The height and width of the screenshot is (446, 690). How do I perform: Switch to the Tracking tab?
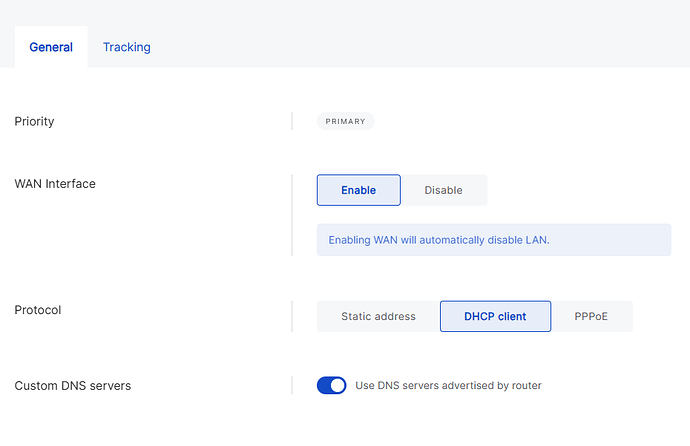click(x=126, y=47)
